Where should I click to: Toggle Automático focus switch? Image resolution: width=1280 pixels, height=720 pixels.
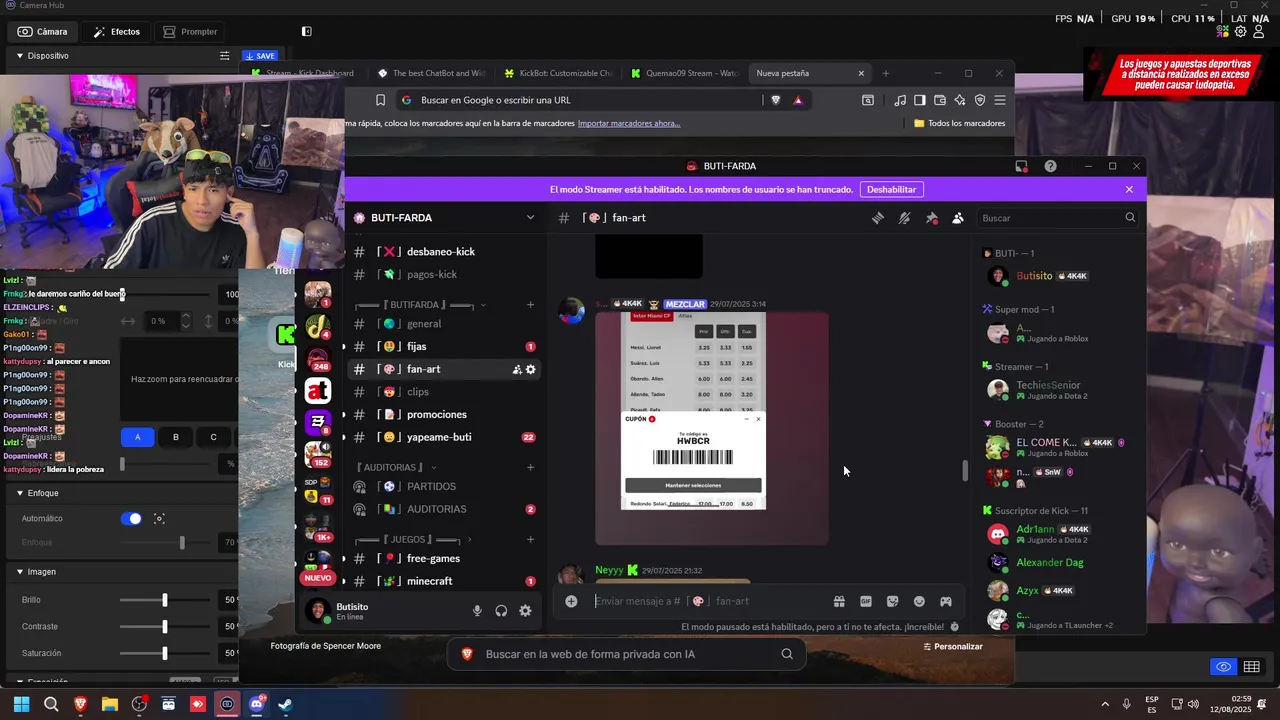[x=131, y=519]
